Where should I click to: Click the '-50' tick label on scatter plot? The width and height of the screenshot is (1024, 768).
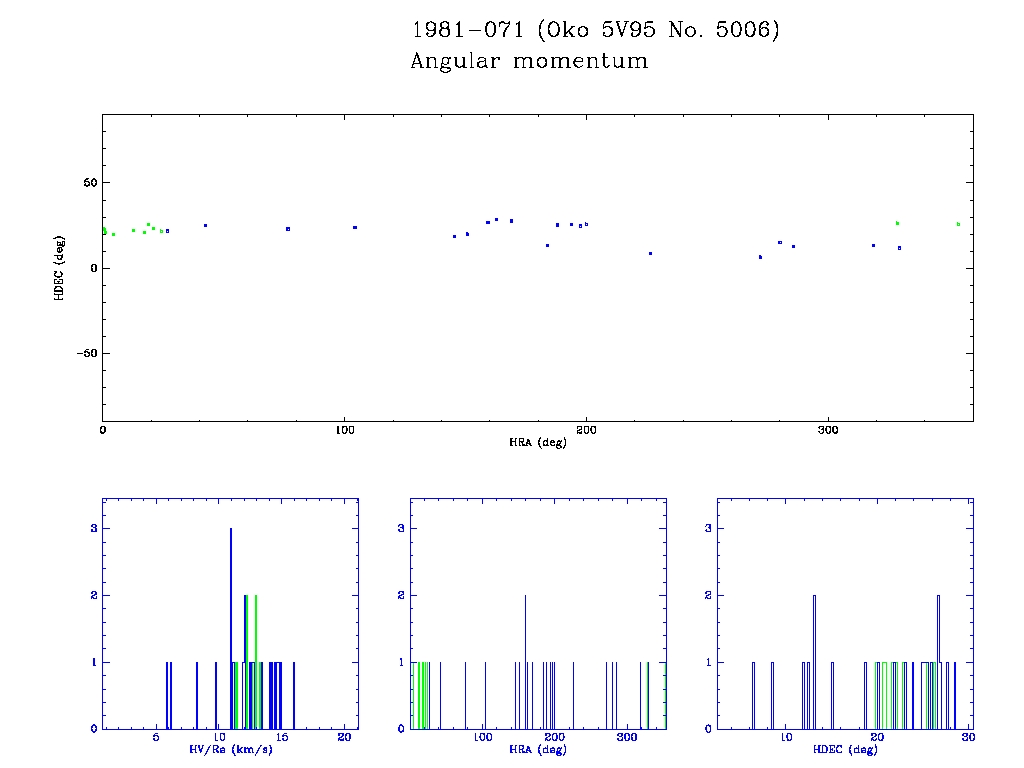point(83,353)
